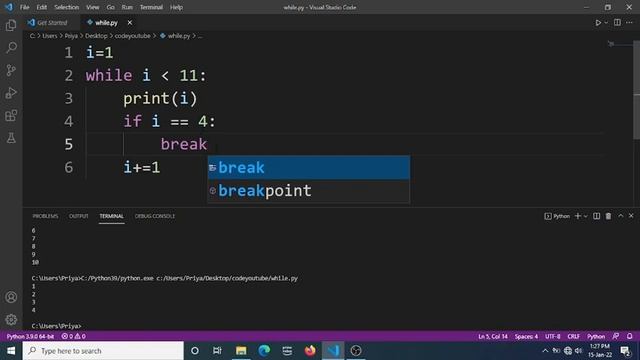Open notifications bell in status bar

click(x=629, y=336)
